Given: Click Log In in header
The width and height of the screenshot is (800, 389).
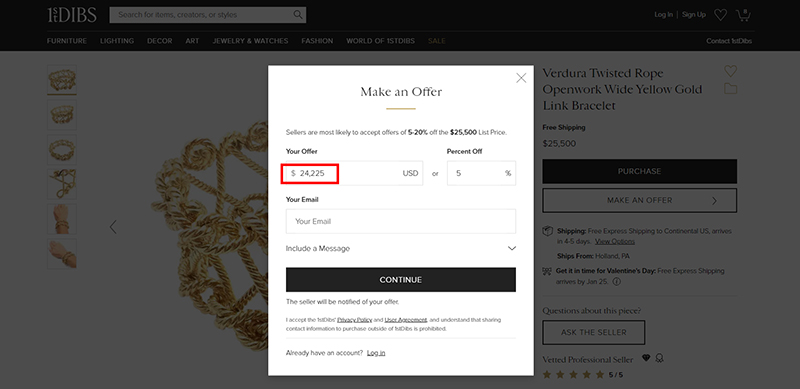Looking at the screenshot, I should tap(663, 14).
